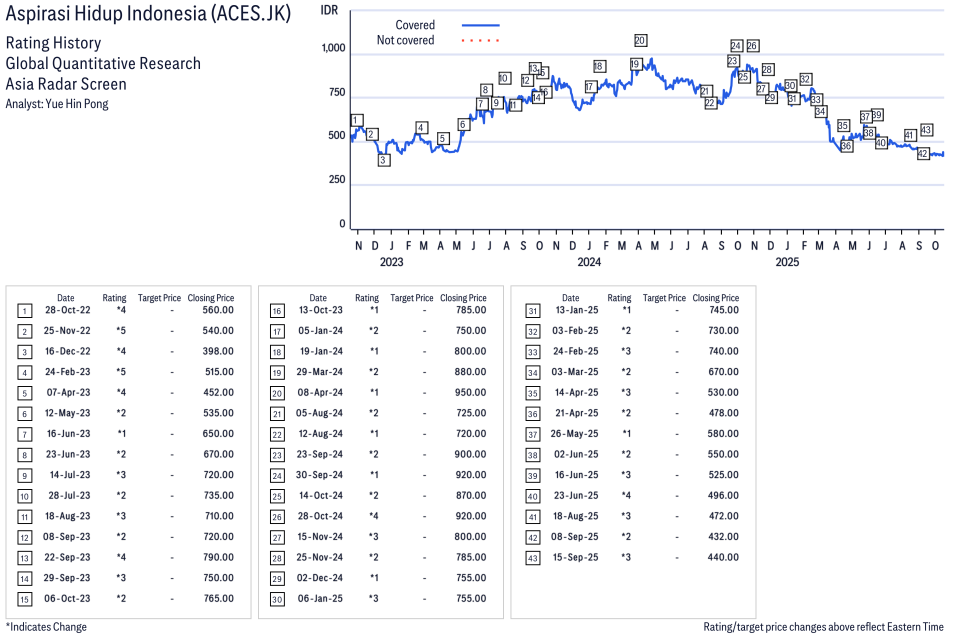
Task: Click Rating column header in the third table
Action: click(619, 298)
